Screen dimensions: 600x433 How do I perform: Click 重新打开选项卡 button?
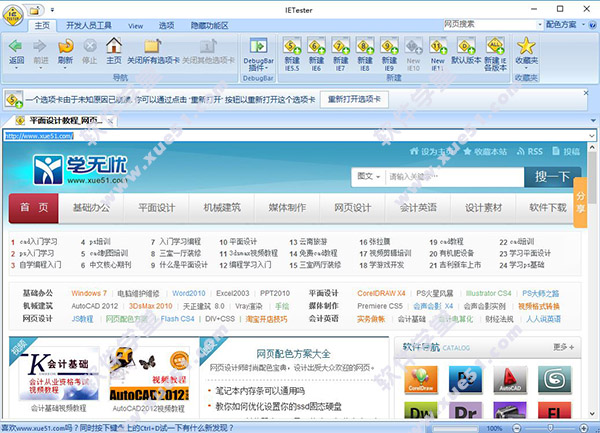pyautogui.click(x=354, y=99)
